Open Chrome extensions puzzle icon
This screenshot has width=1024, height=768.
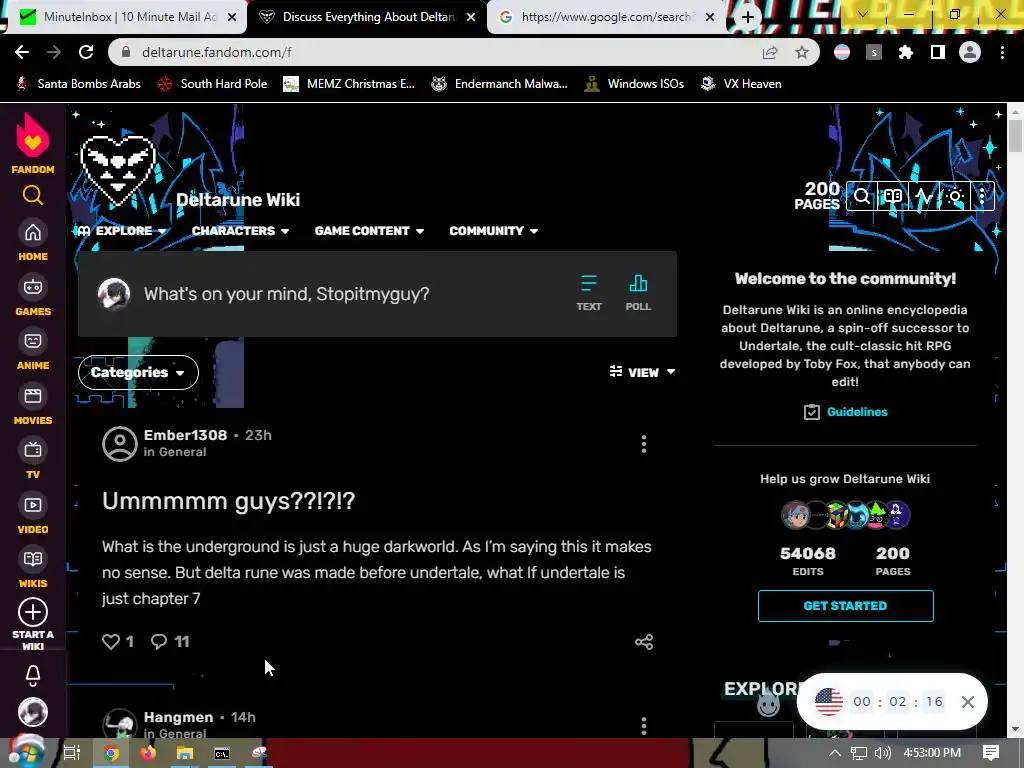(906, 52)
